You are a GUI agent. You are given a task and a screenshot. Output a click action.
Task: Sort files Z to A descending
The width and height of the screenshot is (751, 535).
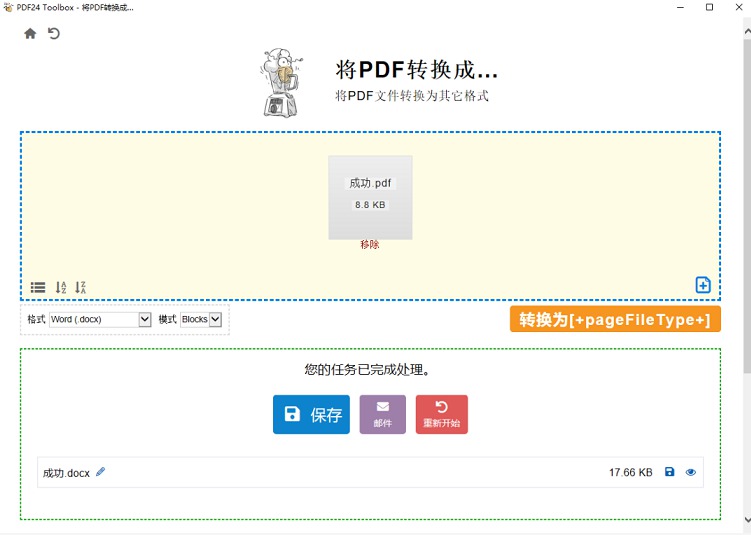tap(80, 287)
